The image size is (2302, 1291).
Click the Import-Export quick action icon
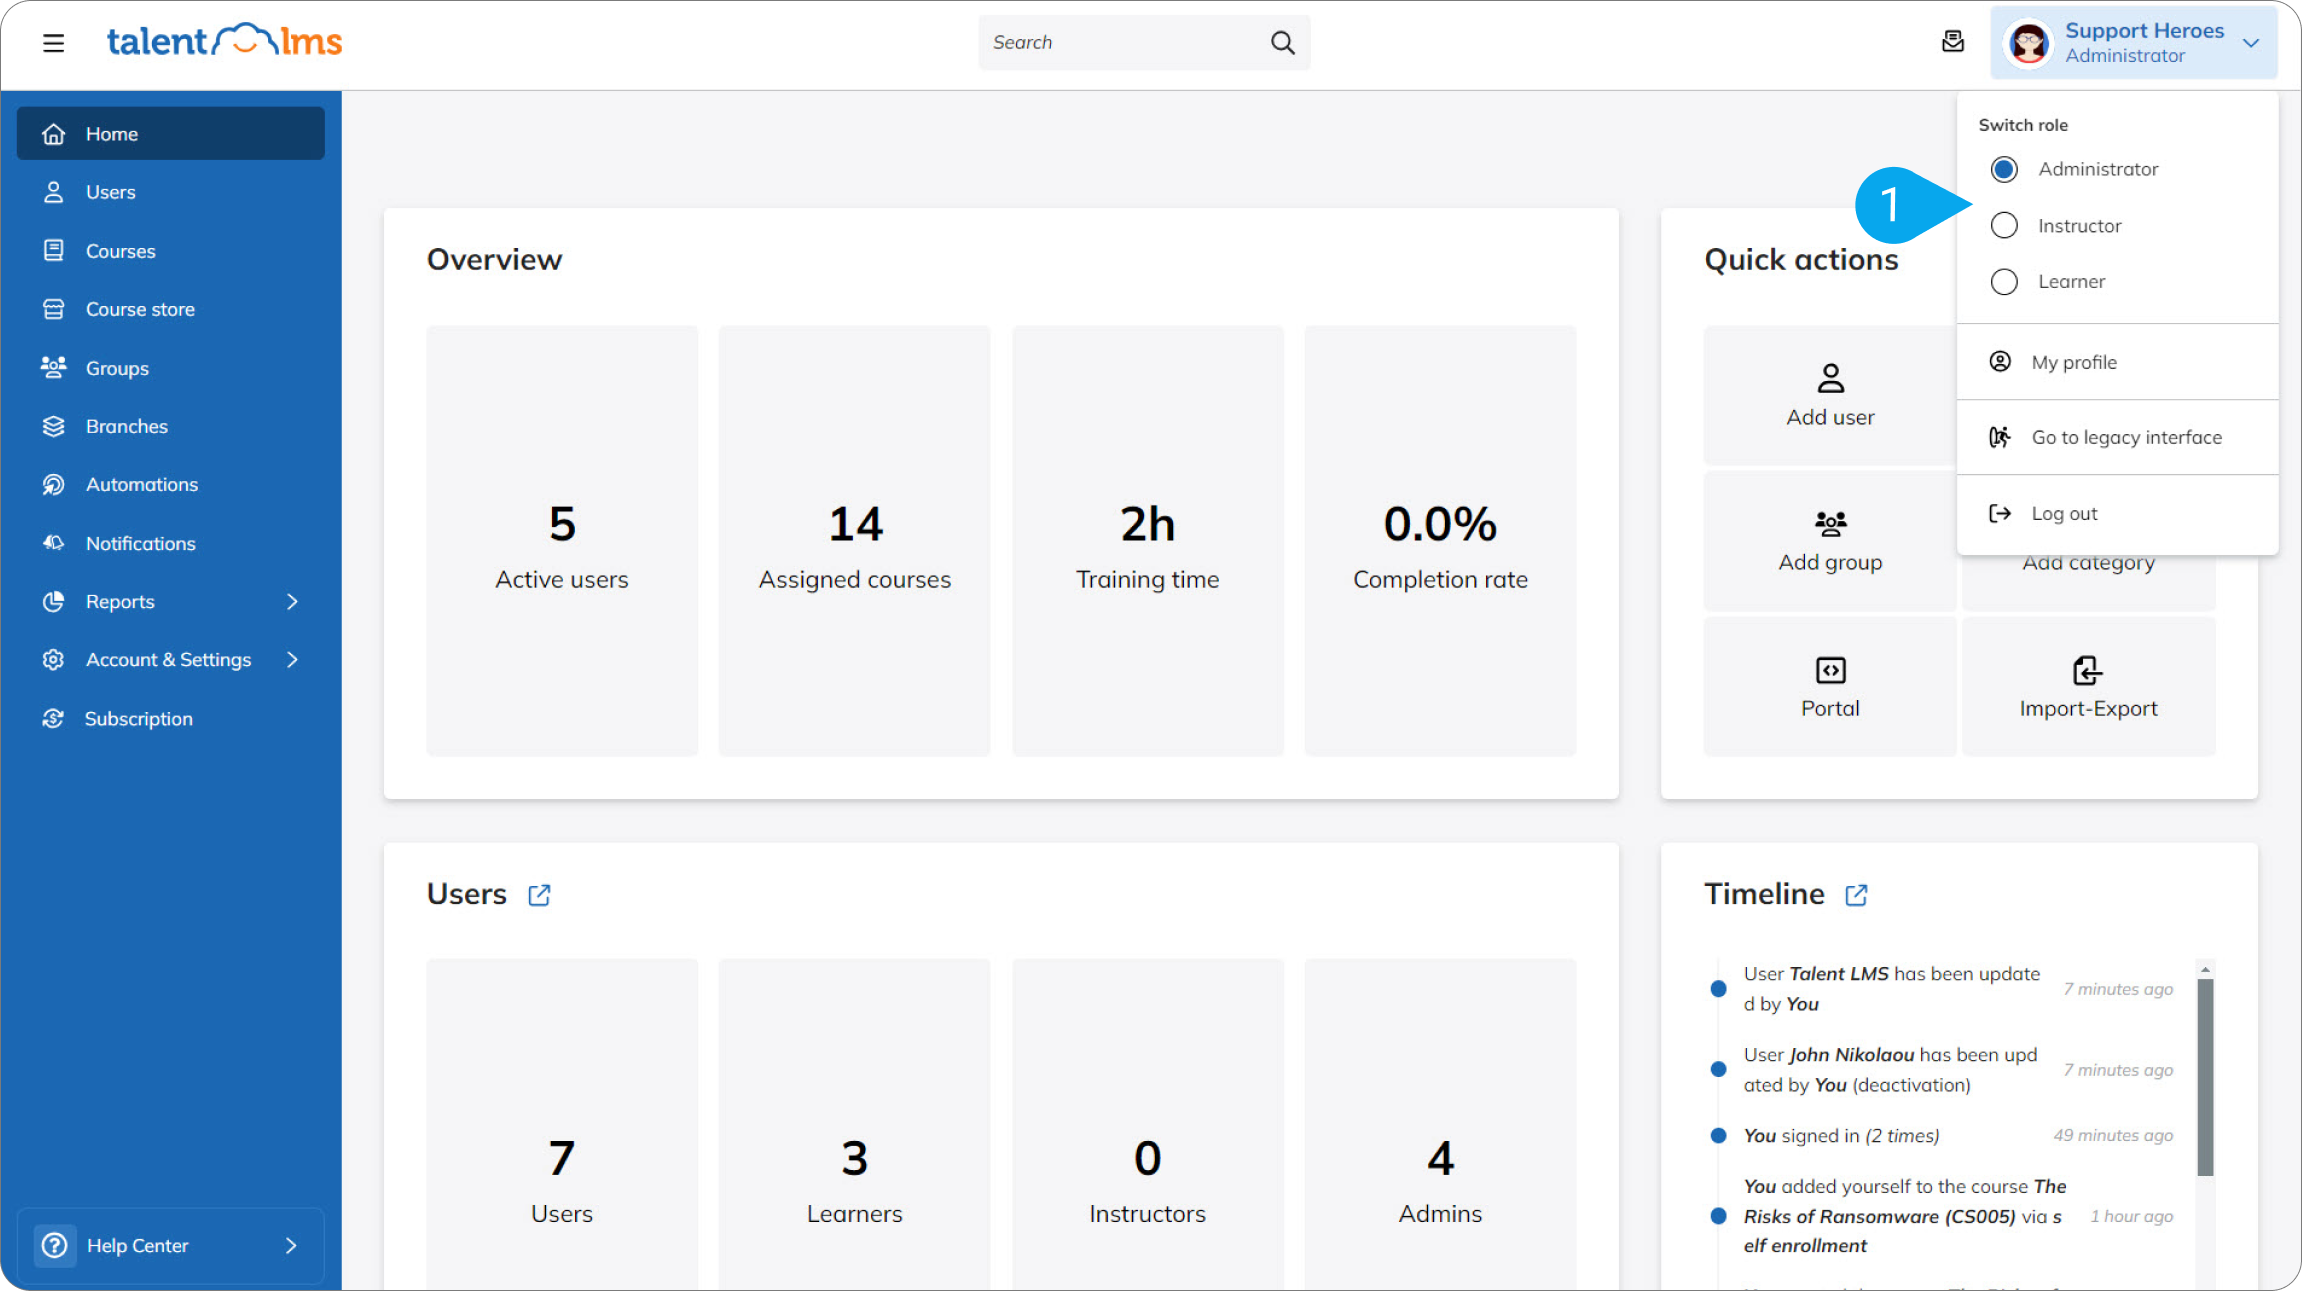coord(2087,670)
